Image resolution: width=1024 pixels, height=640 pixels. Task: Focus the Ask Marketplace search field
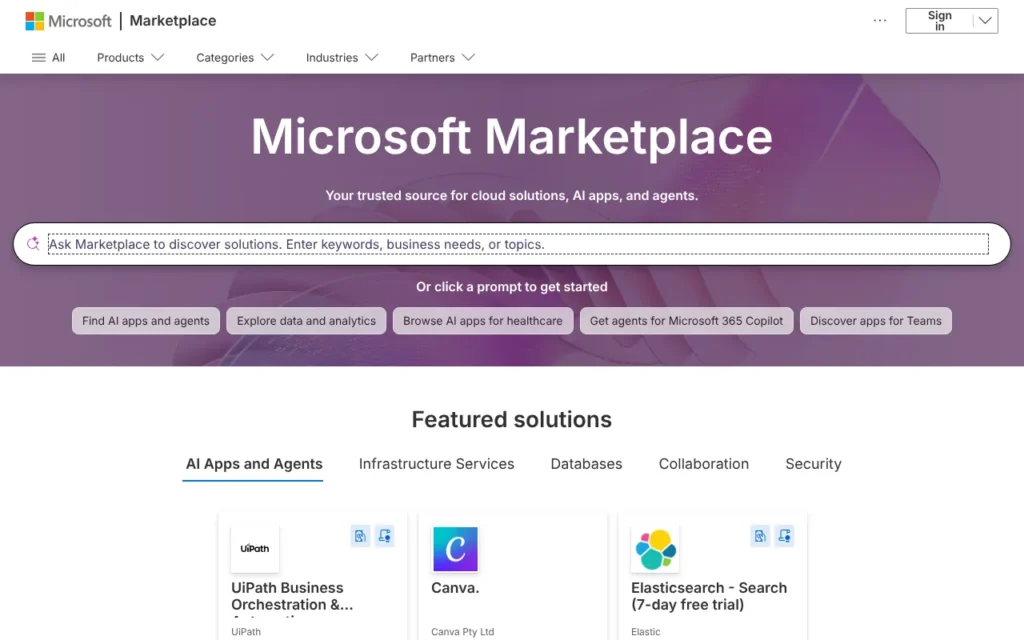point(518,244)
